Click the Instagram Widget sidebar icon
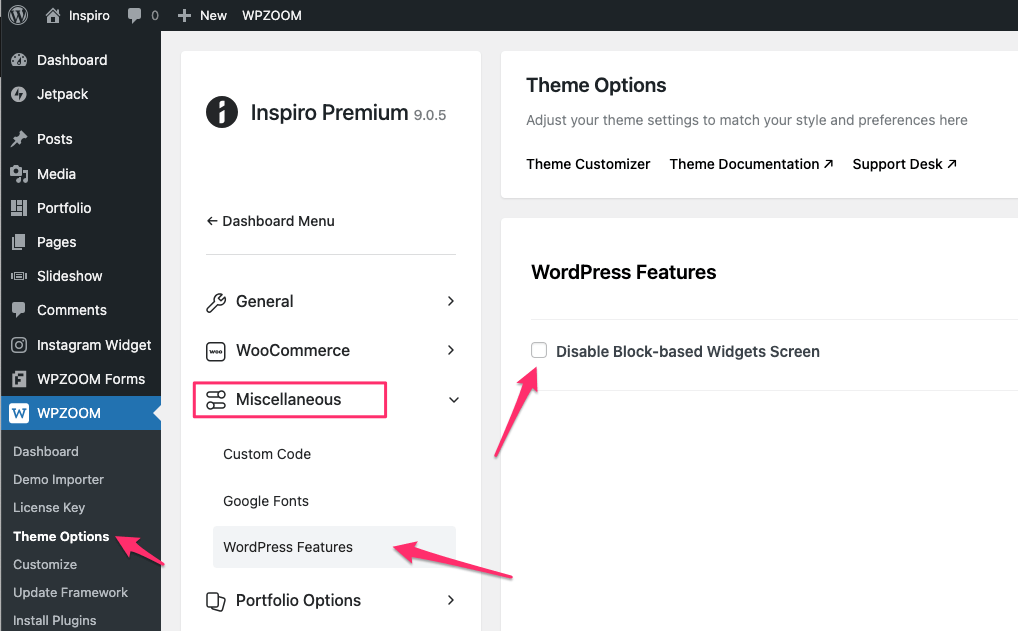 tap(19, 345)
